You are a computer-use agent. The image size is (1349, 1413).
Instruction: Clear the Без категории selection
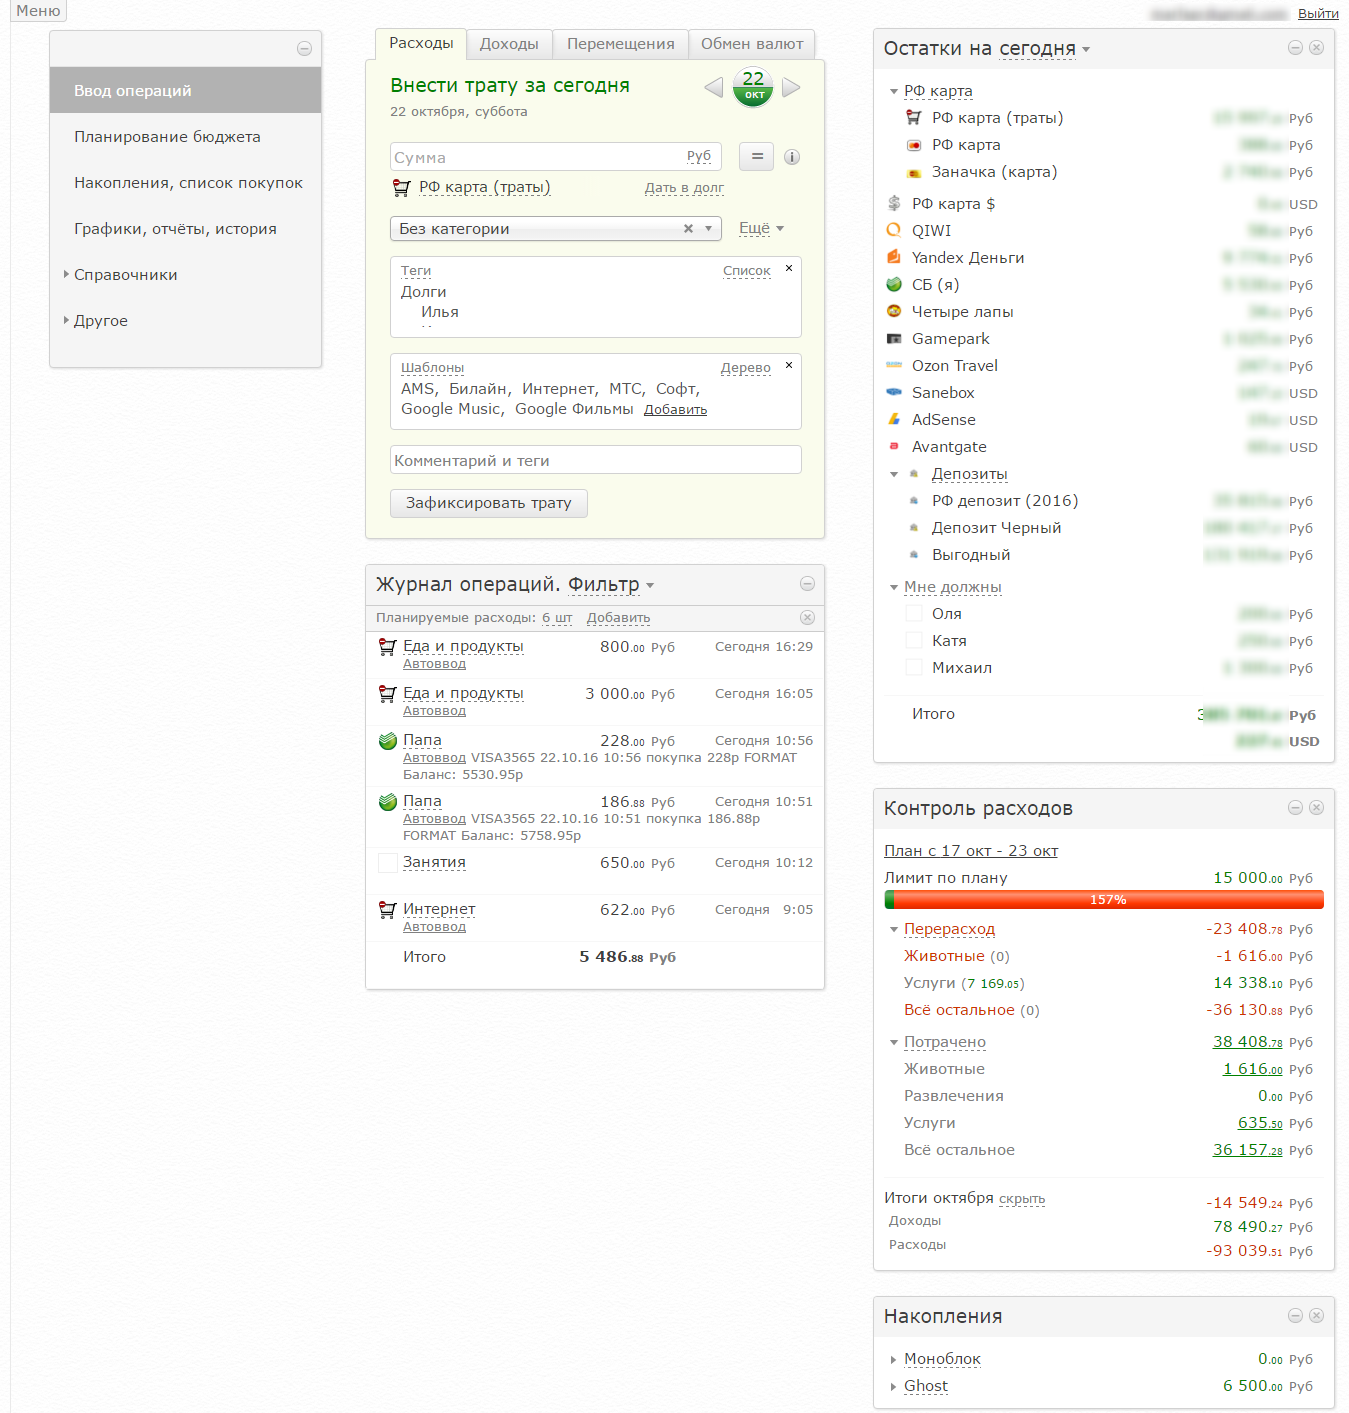688,229
